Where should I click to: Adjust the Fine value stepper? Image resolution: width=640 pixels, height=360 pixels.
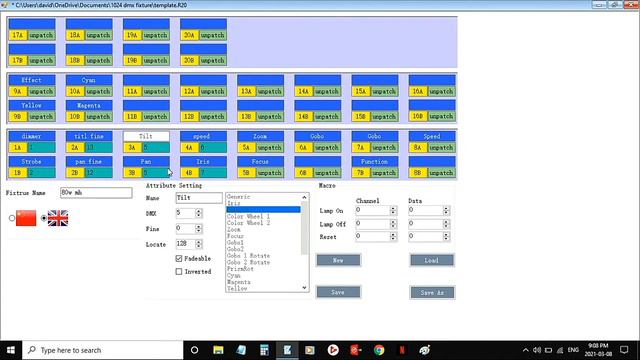[x=198, y=229]
